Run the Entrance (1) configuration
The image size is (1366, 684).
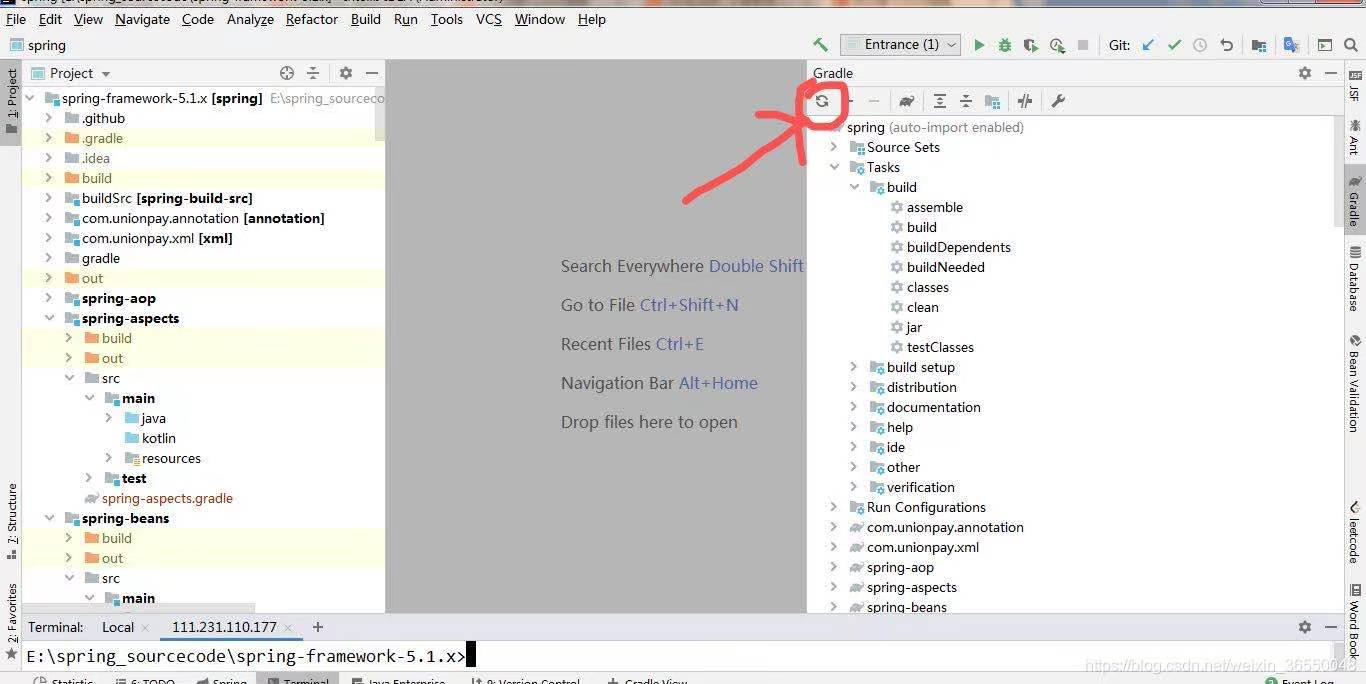point(979,45)
